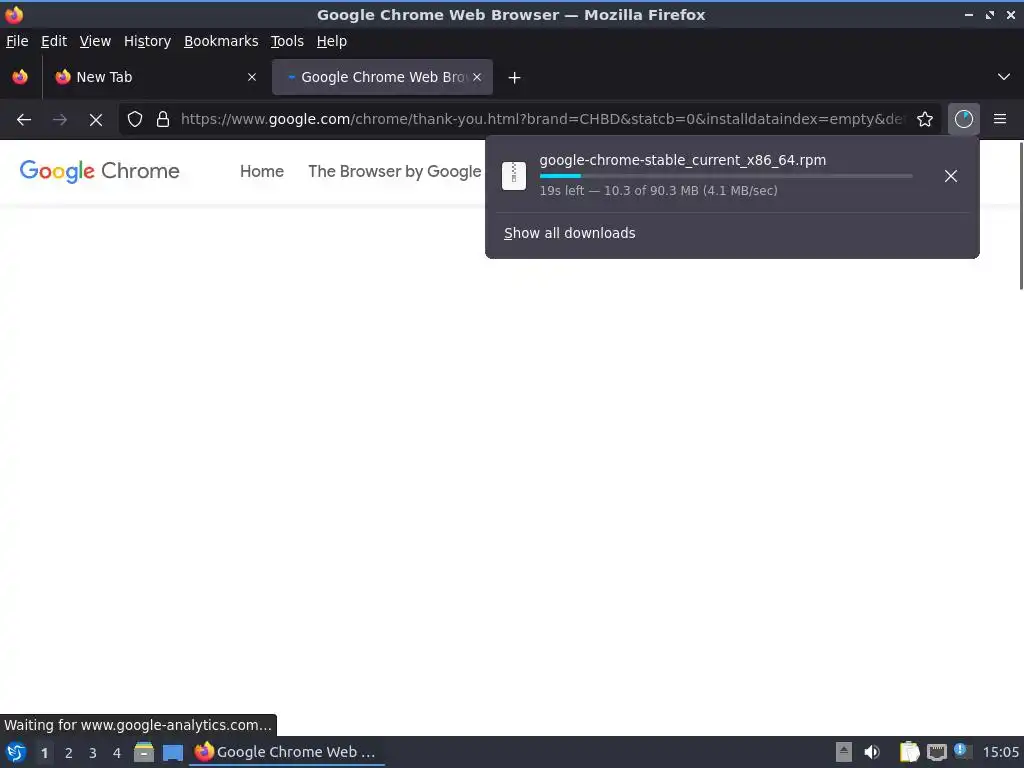Click the removable media eject tray icon
This screenshot has width=1024, height=768.
pos(844,752)
